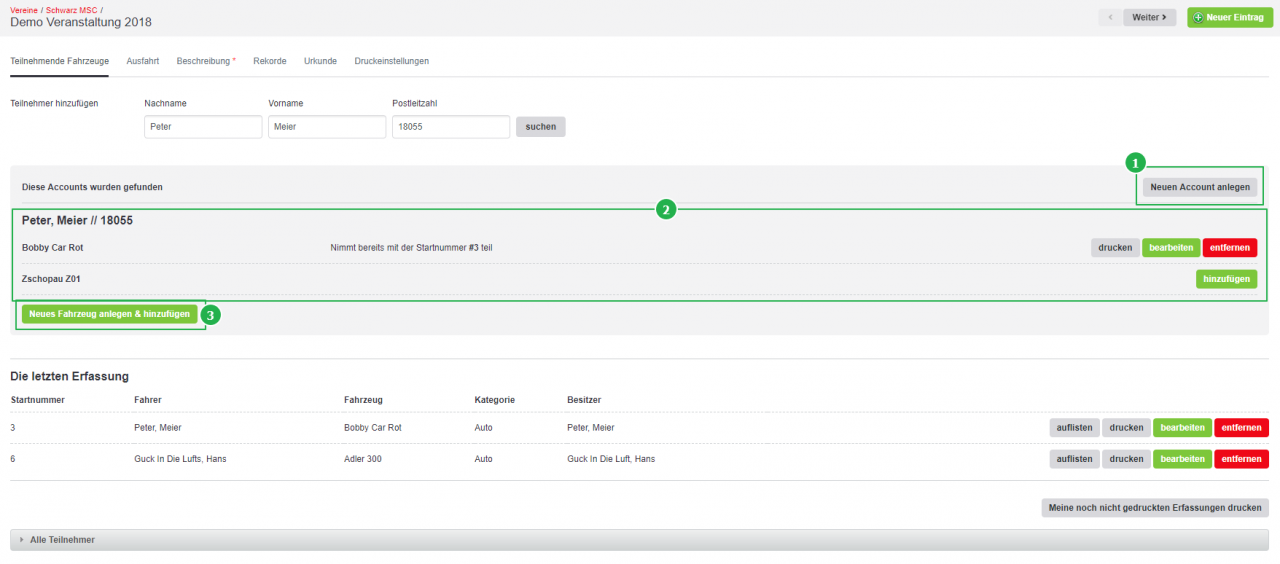Remove Bobby Car Rot with entfernen
This screenshot has height=564, width=1280.
1229,248
